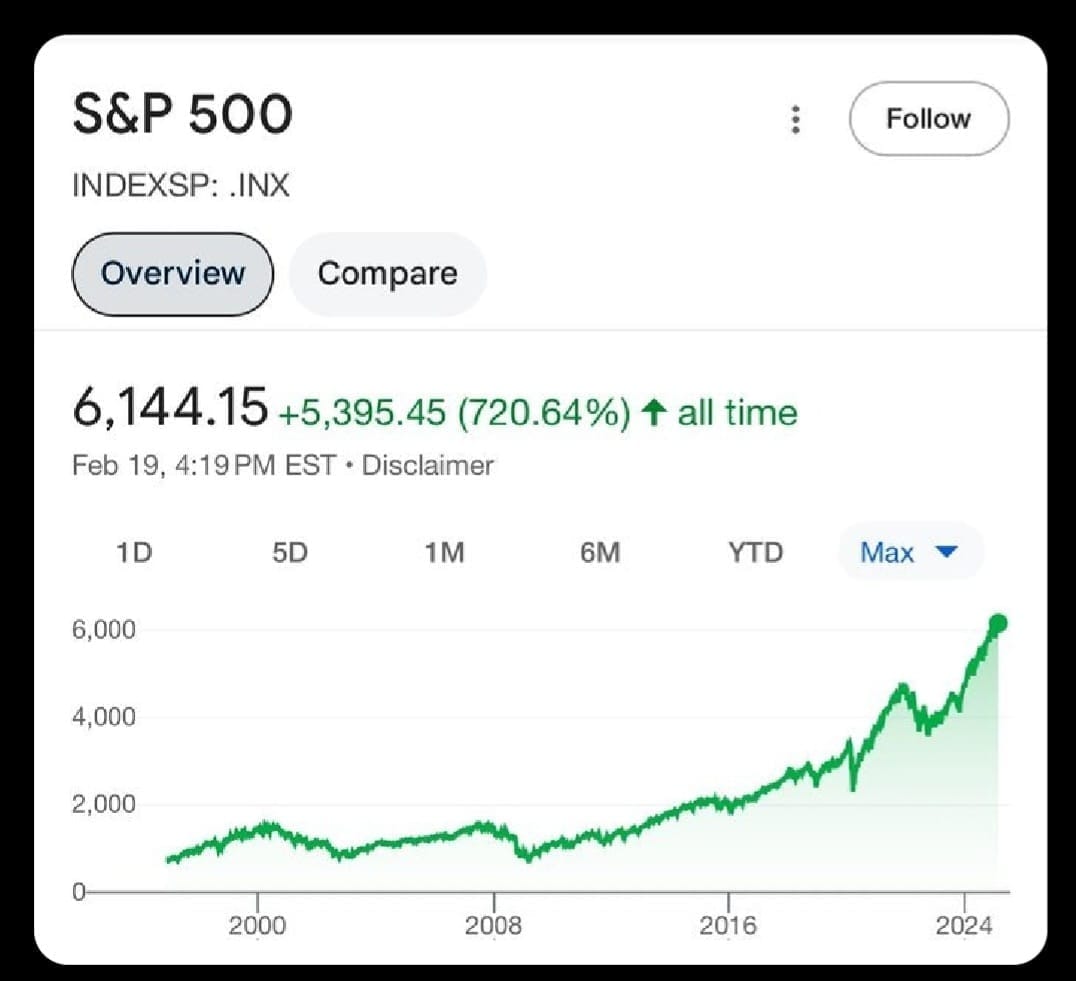The image size is (1076, 981).
Task: Select the Overview tab
Action: (172, 274)
